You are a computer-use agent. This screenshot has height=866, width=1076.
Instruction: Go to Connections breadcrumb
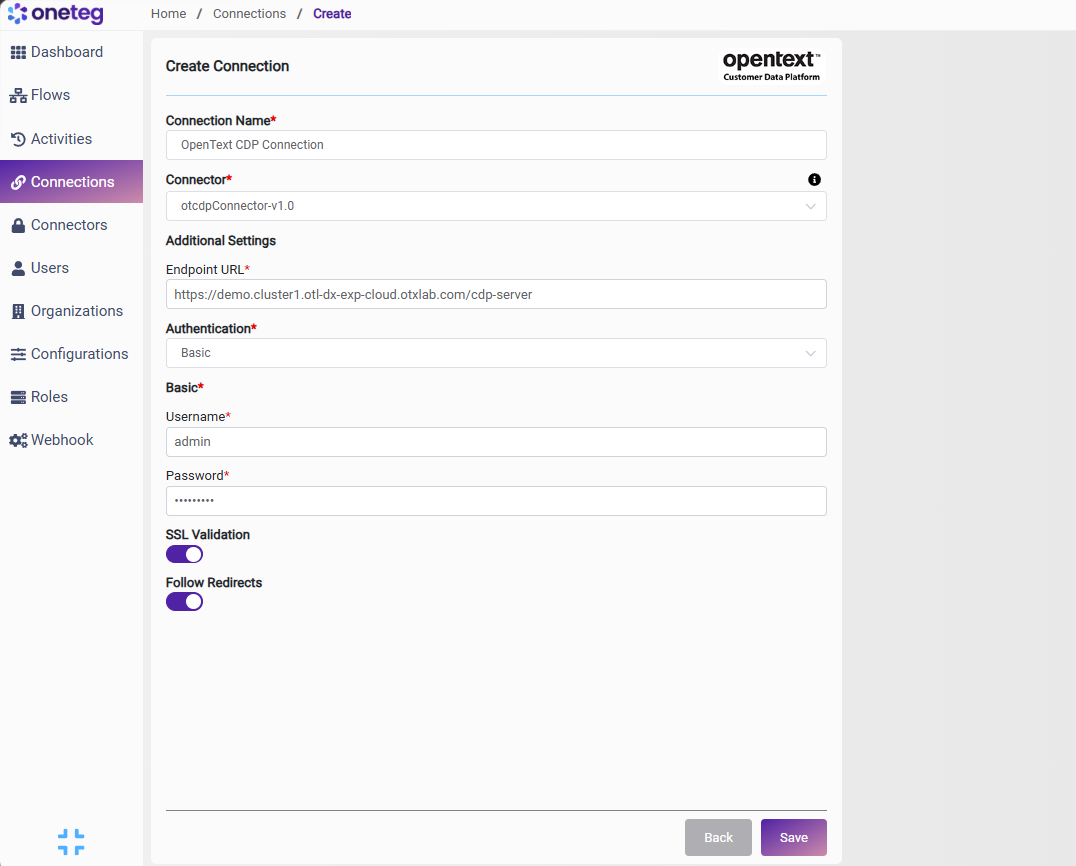[250, 14]
